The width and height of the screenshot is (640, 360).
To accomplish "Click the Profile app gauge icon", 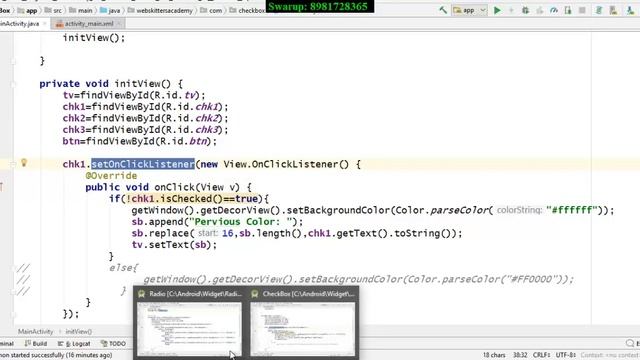I will pos(554,10).
